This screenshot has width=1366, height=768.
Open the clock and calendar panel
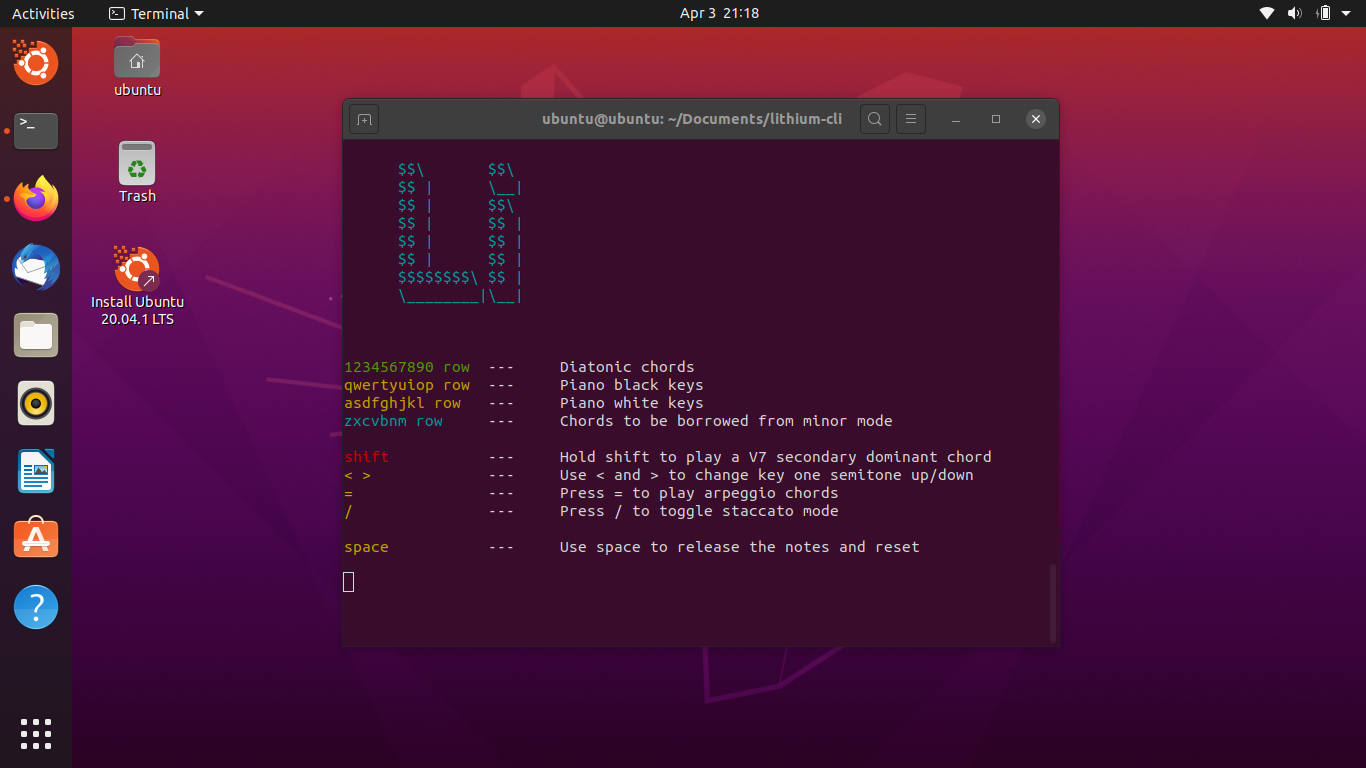coord(719,13)
